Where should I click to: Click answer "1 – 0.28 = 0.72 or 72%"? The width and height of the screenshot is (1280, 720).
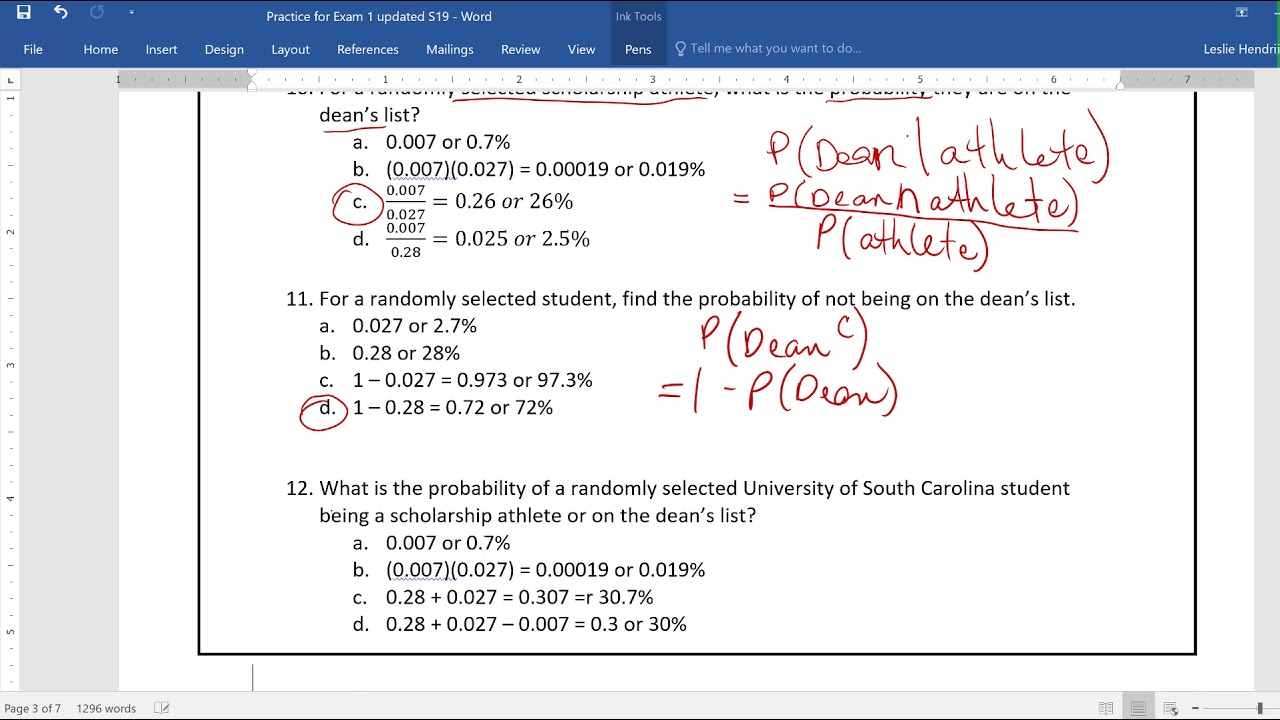[452, 407]
